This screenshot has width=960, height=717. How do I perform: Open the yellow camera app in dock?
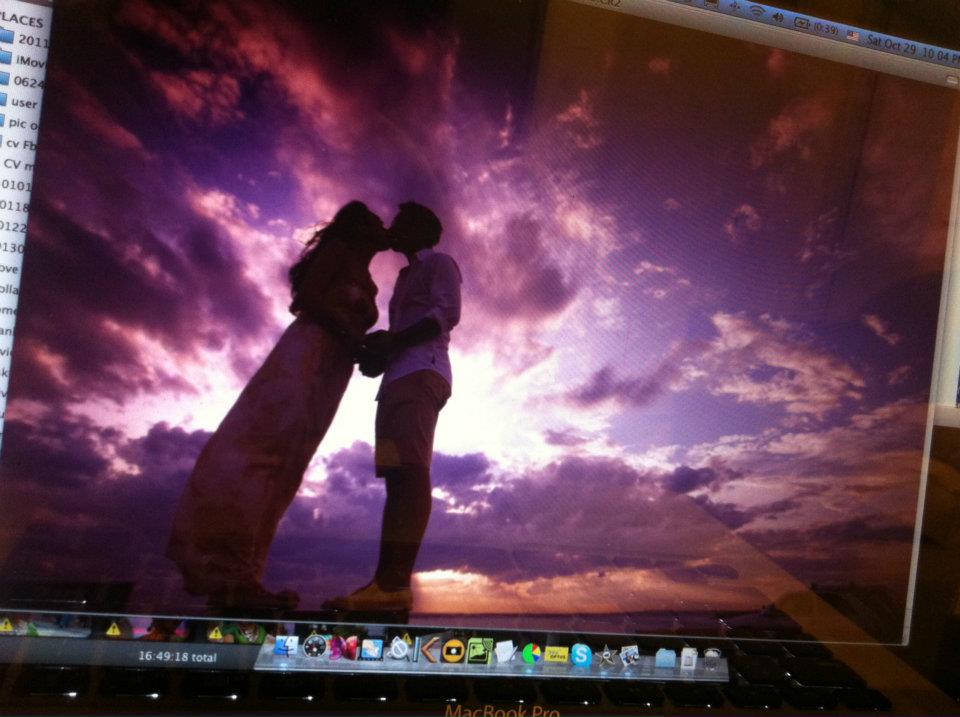point(453,650)
